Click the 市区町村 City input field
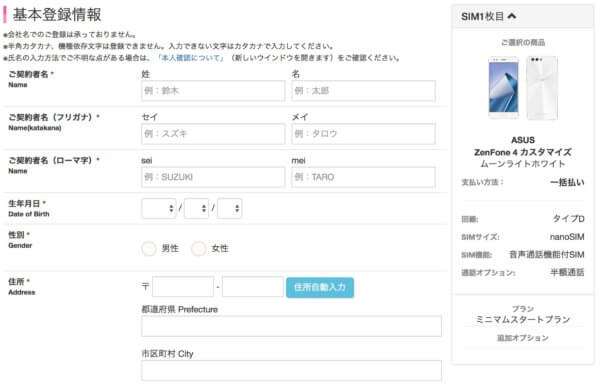The image size is (600, 391). click(291, 371)
